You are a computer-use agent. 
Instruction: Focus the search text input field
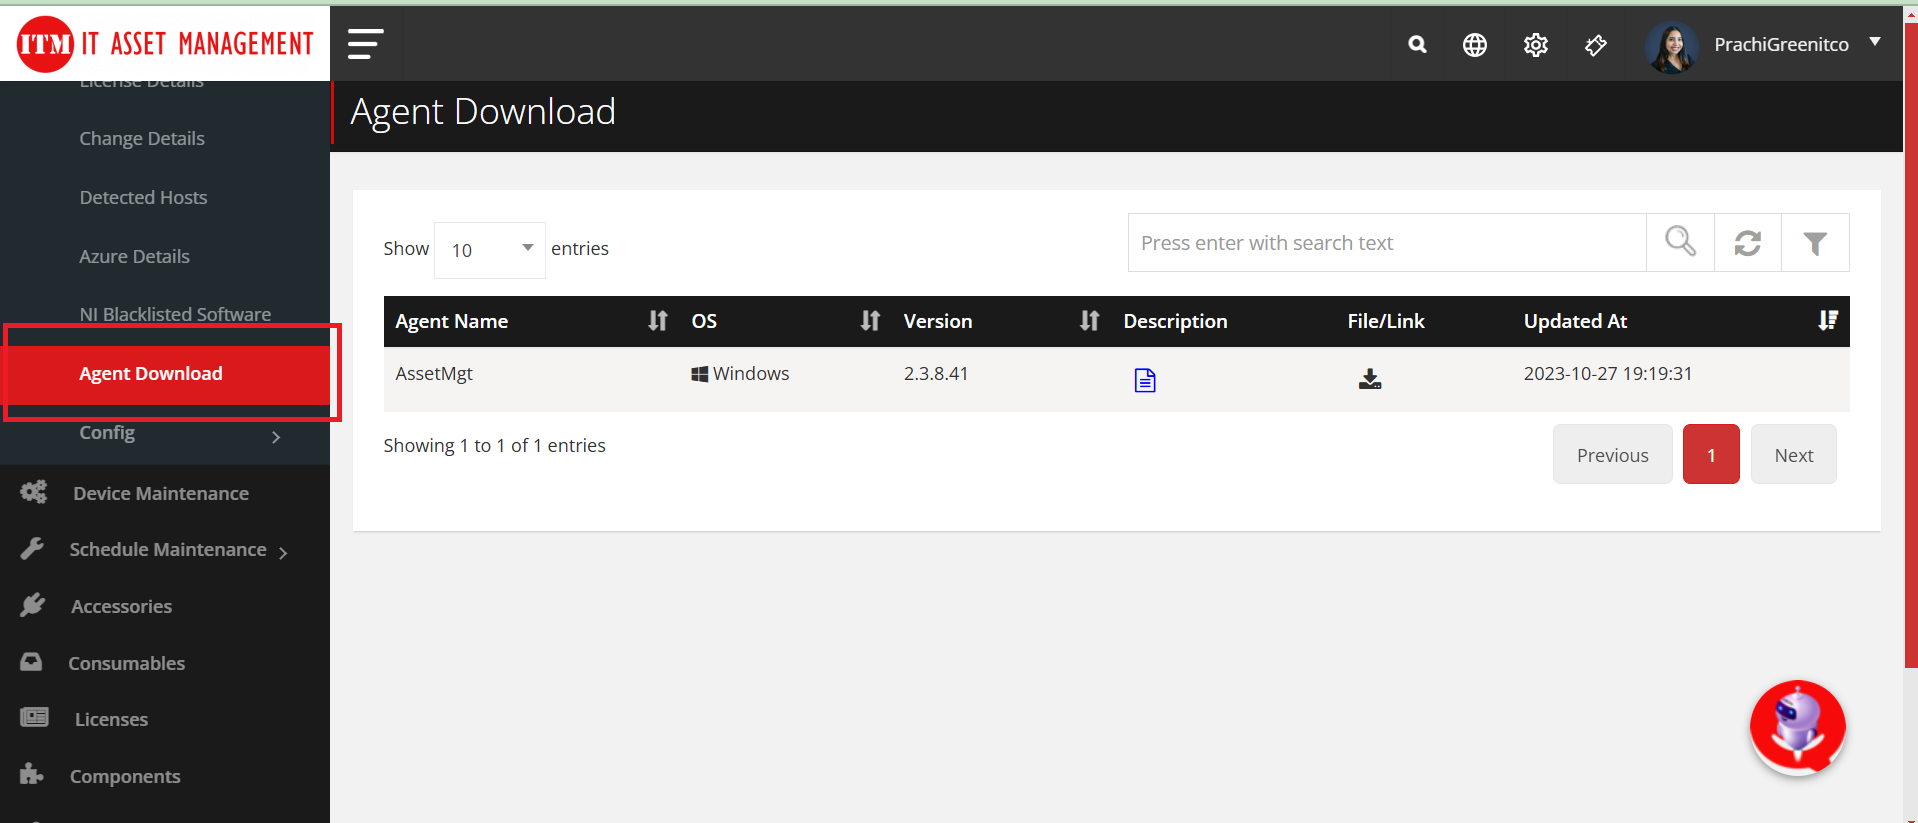tap(1386, 243)
